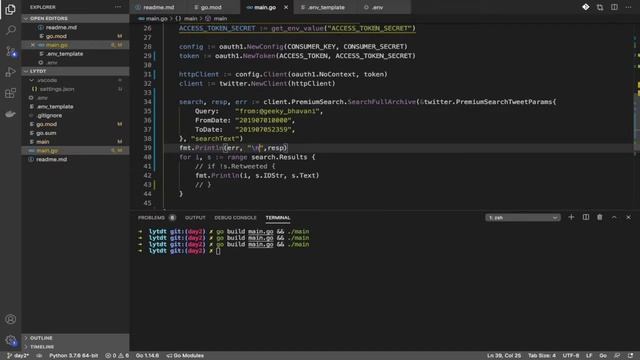
Task: Kill terminal with trash icon
Action: click(x=600, y=217)
